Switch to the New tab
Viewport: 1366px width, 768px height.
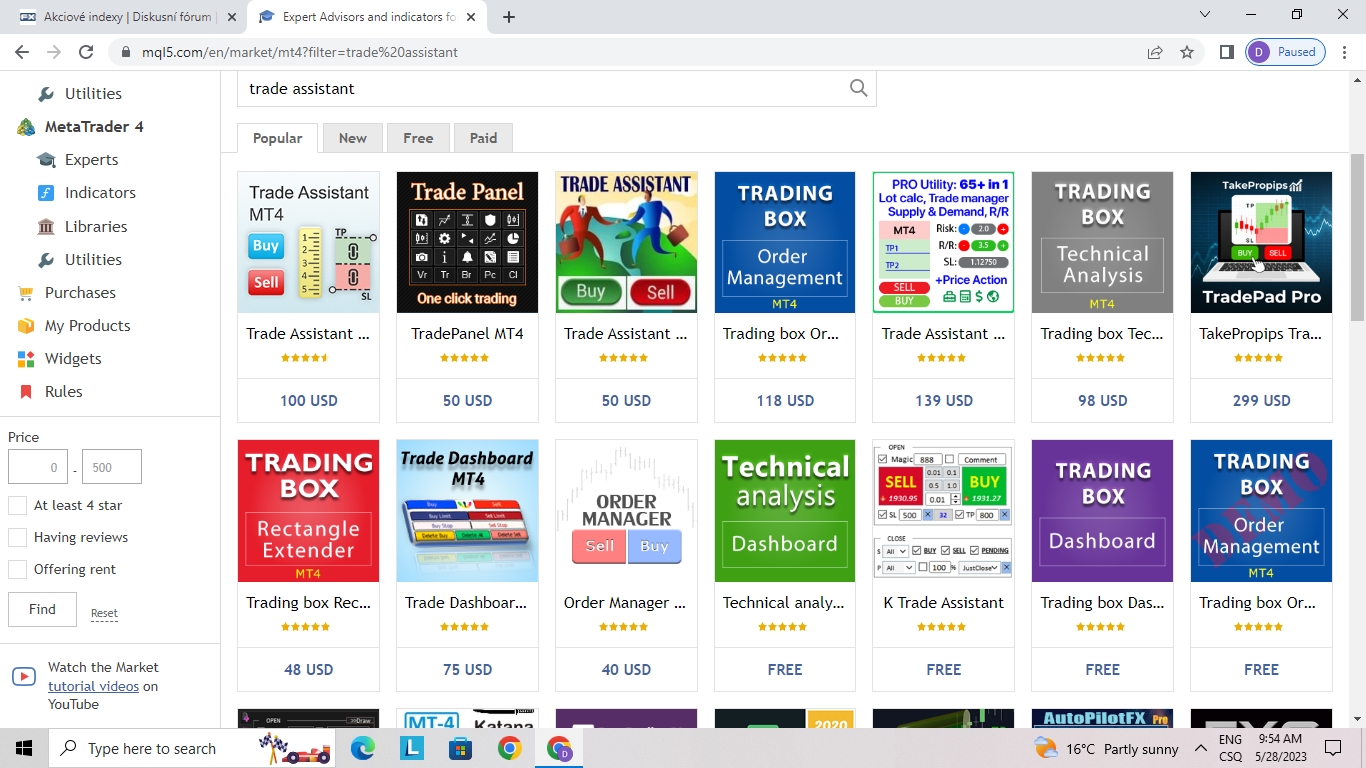pyautogui.click(x=352, y=138)
